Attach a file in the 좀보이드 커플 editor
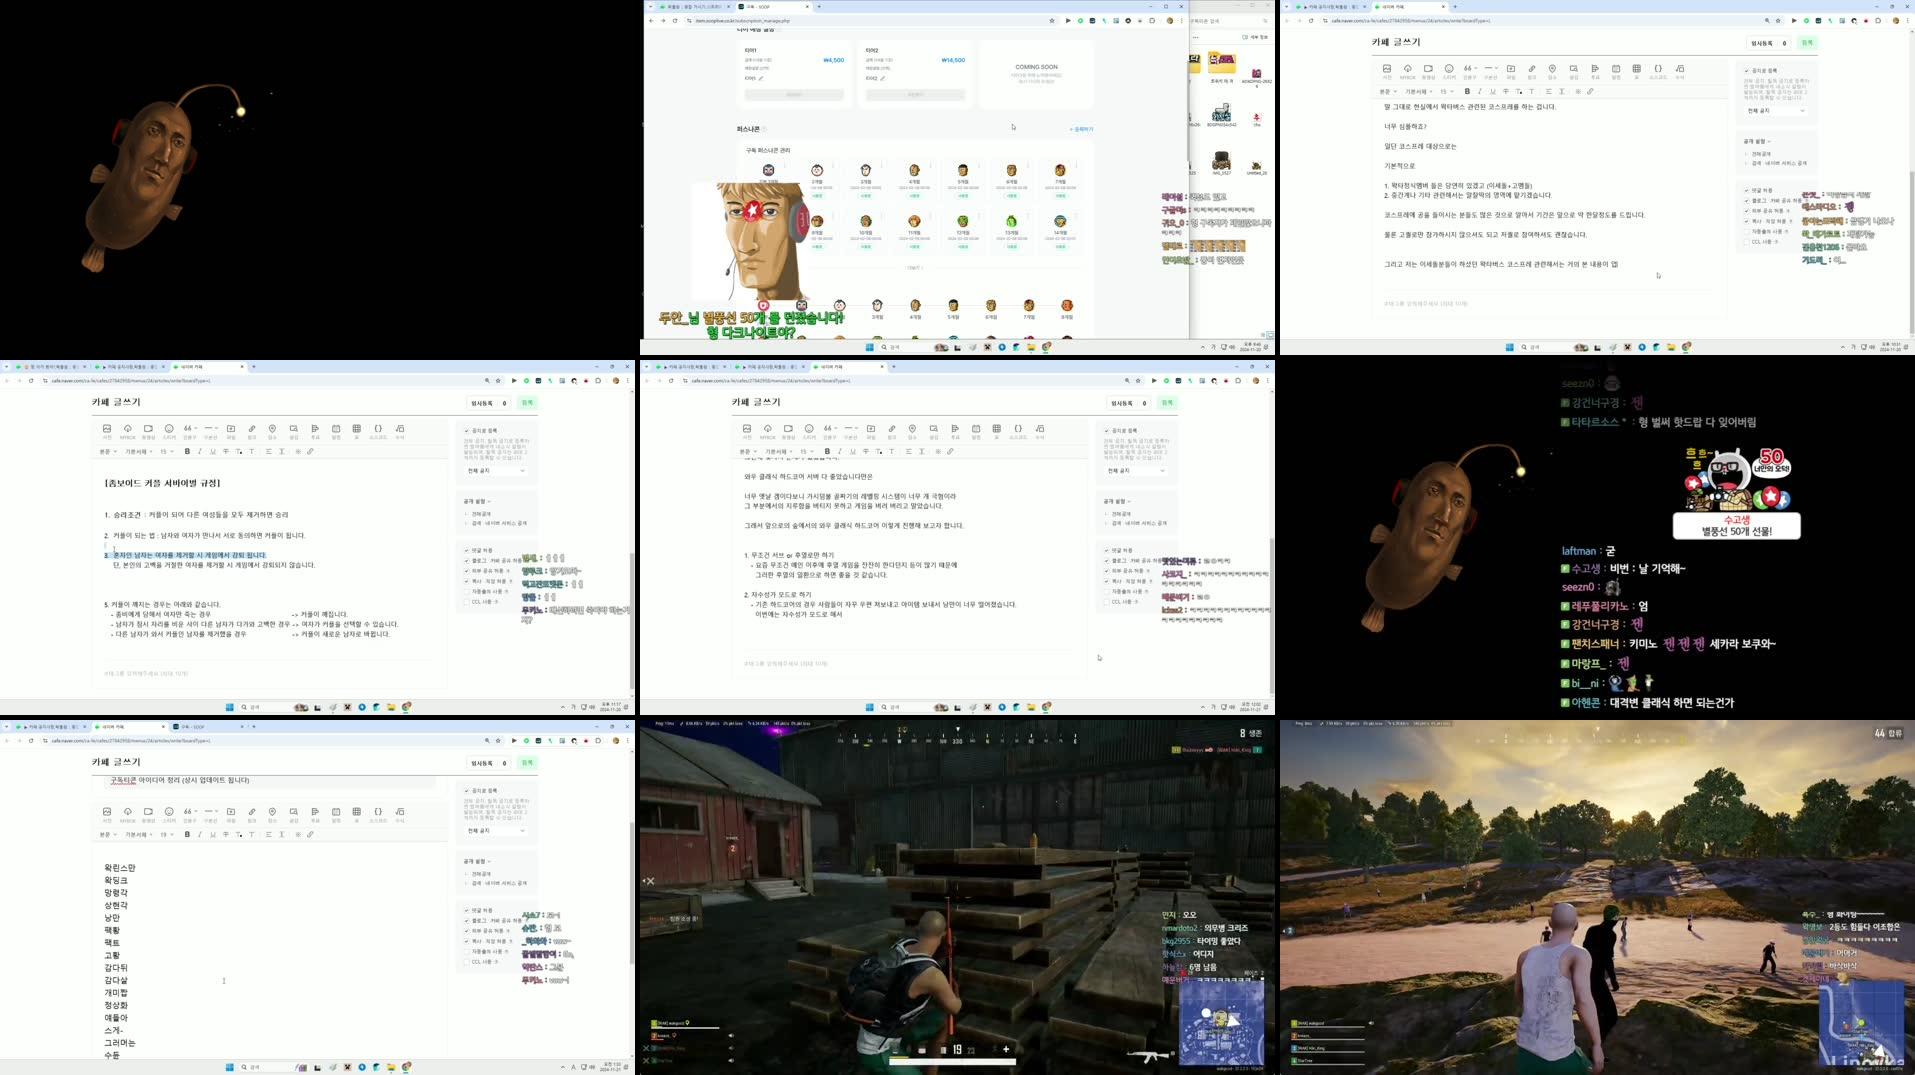 point(231,431)
